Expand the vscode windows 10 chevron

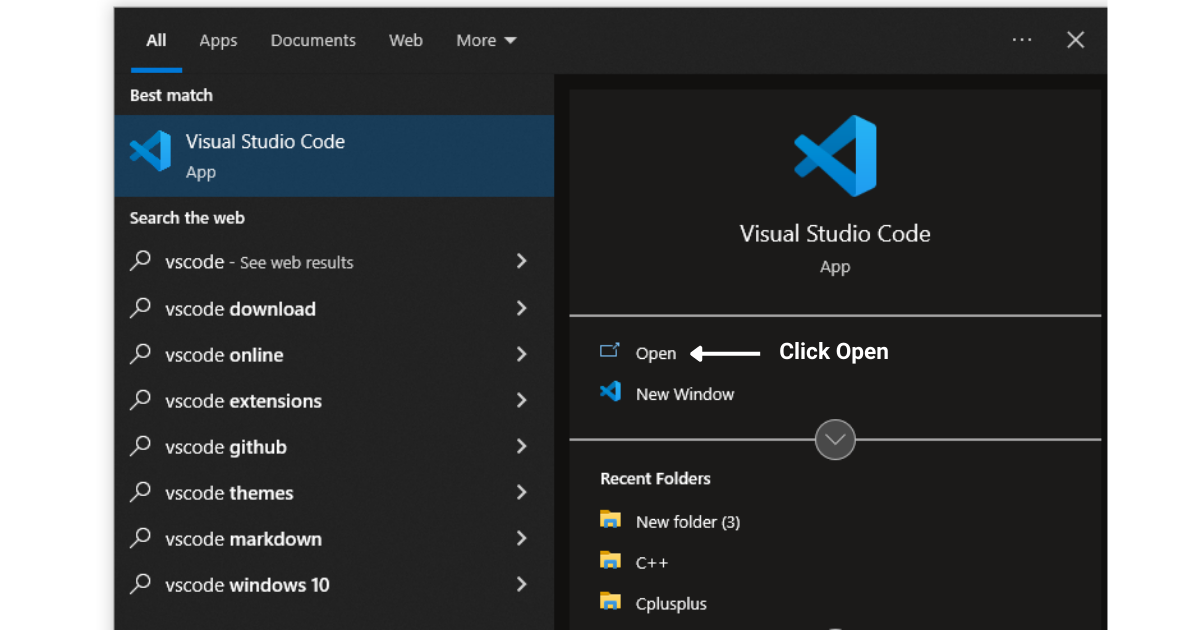(x=521, y=584)
